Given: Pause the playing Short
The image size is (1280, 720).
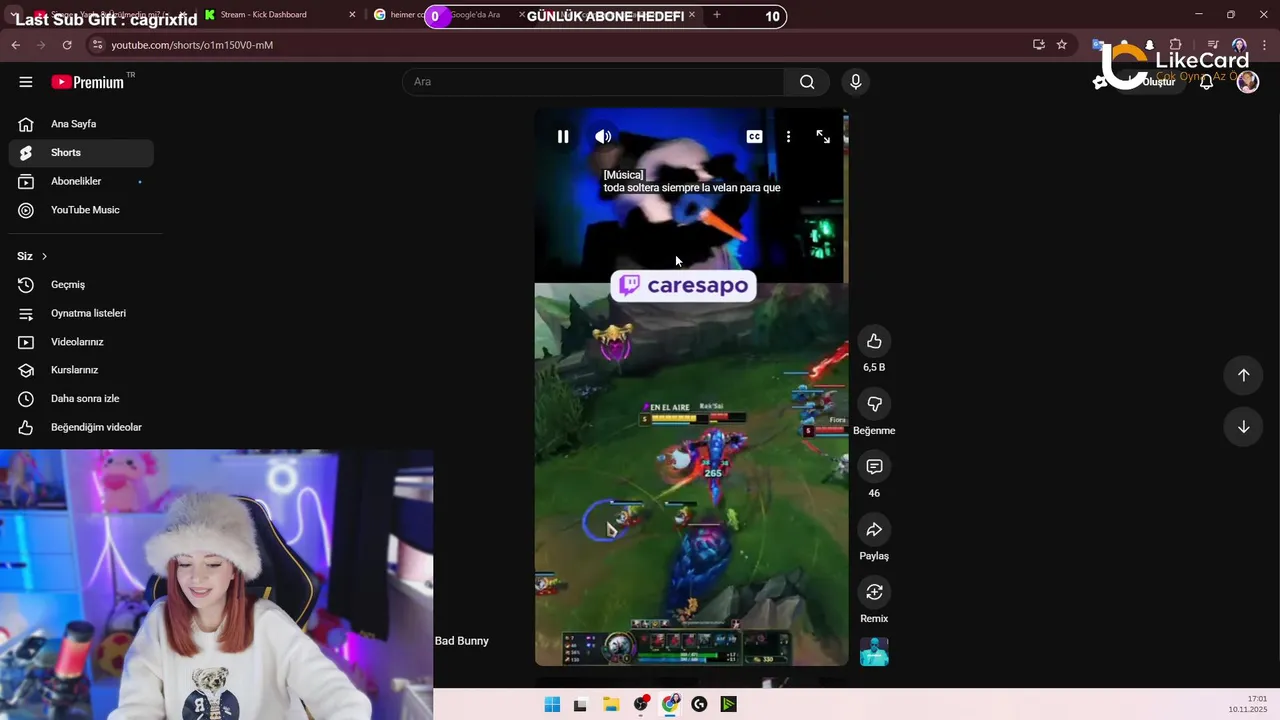Looking at the screenshot, I should click(x=563, y=137).
